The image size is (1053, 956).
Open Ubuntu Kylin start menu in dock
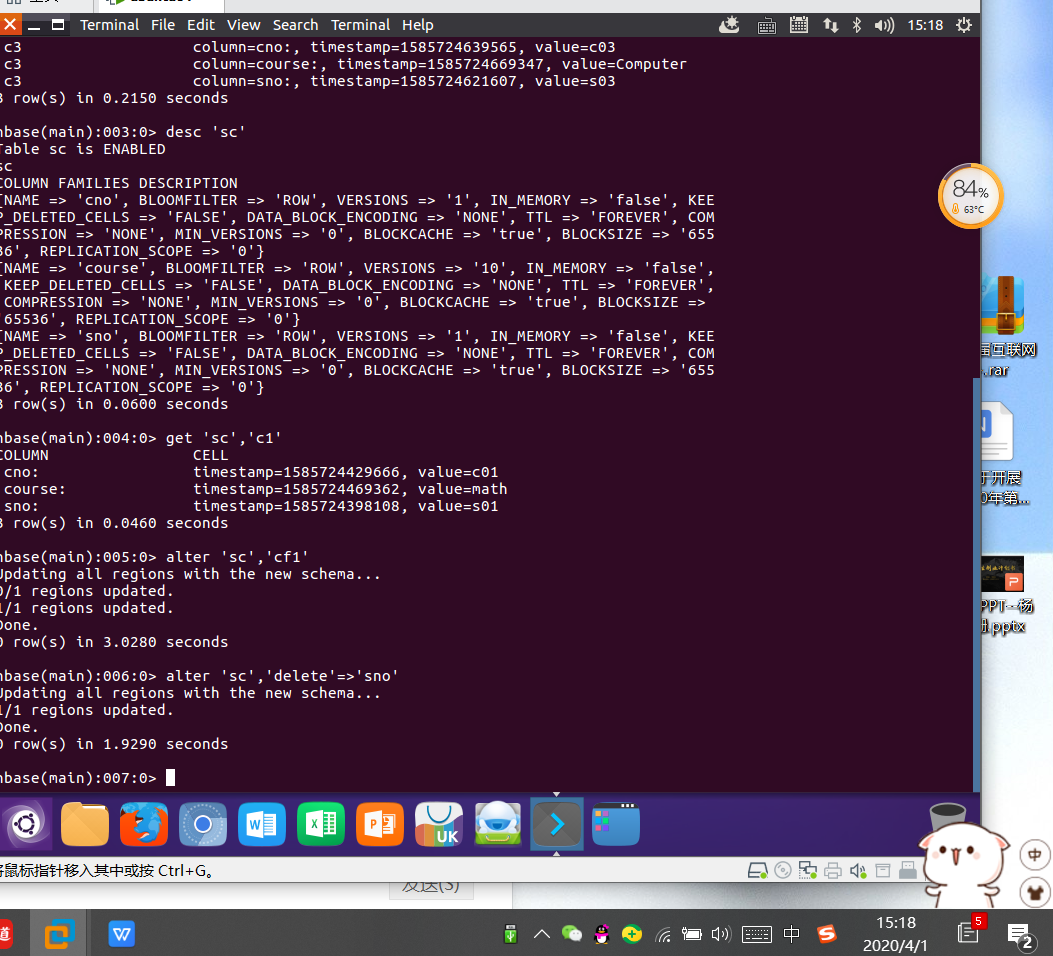click(x=26, y=823)
